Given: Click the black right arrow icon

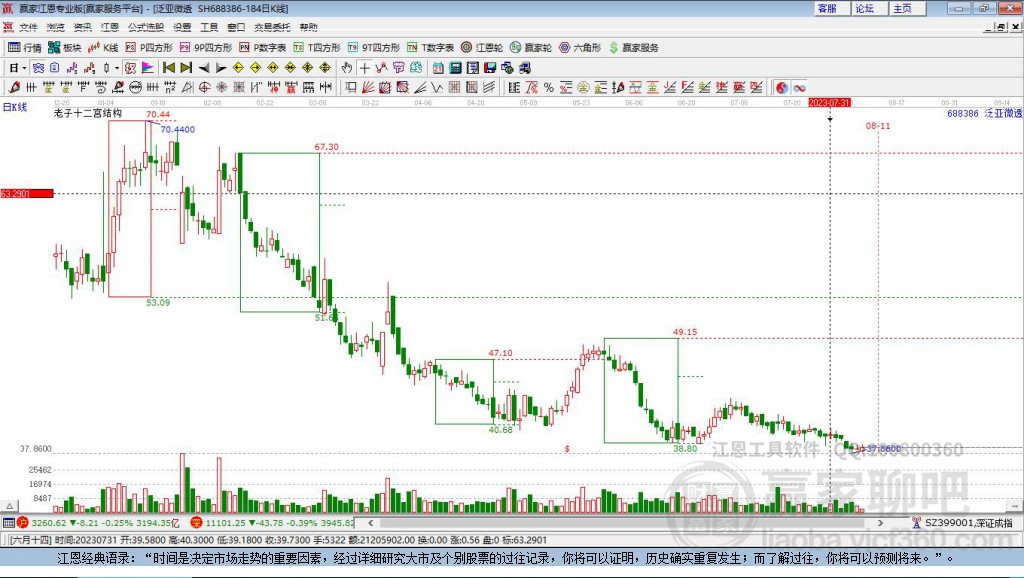Looking at the screenshot, I should click(221, 68).
